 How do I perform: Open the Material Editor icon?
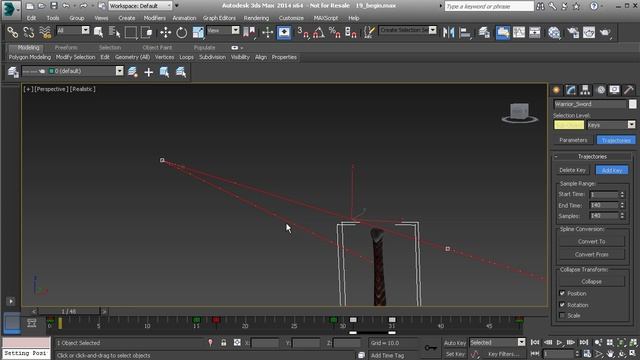click(x=554, y=32)
